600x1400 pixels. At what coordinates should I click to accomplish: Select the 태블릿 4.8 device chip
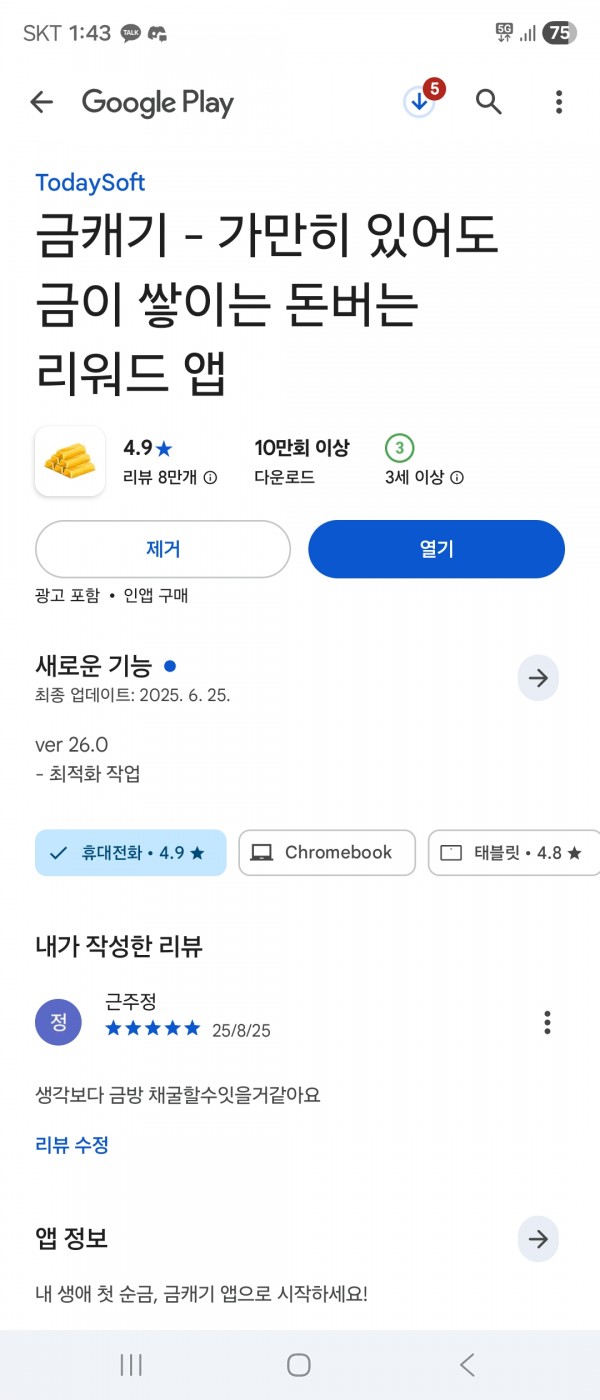click(x=514, y=853)
